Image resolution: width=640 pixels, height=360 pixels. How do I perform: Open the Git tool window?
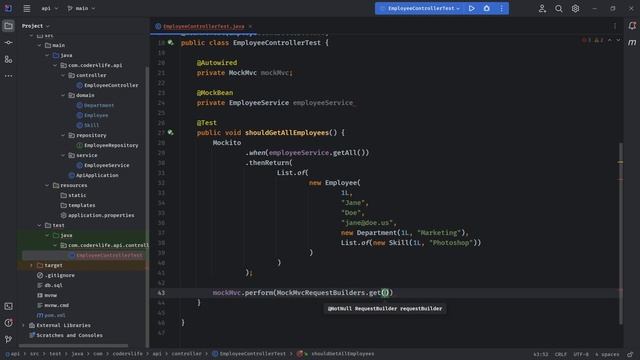(x=8, y=339)
